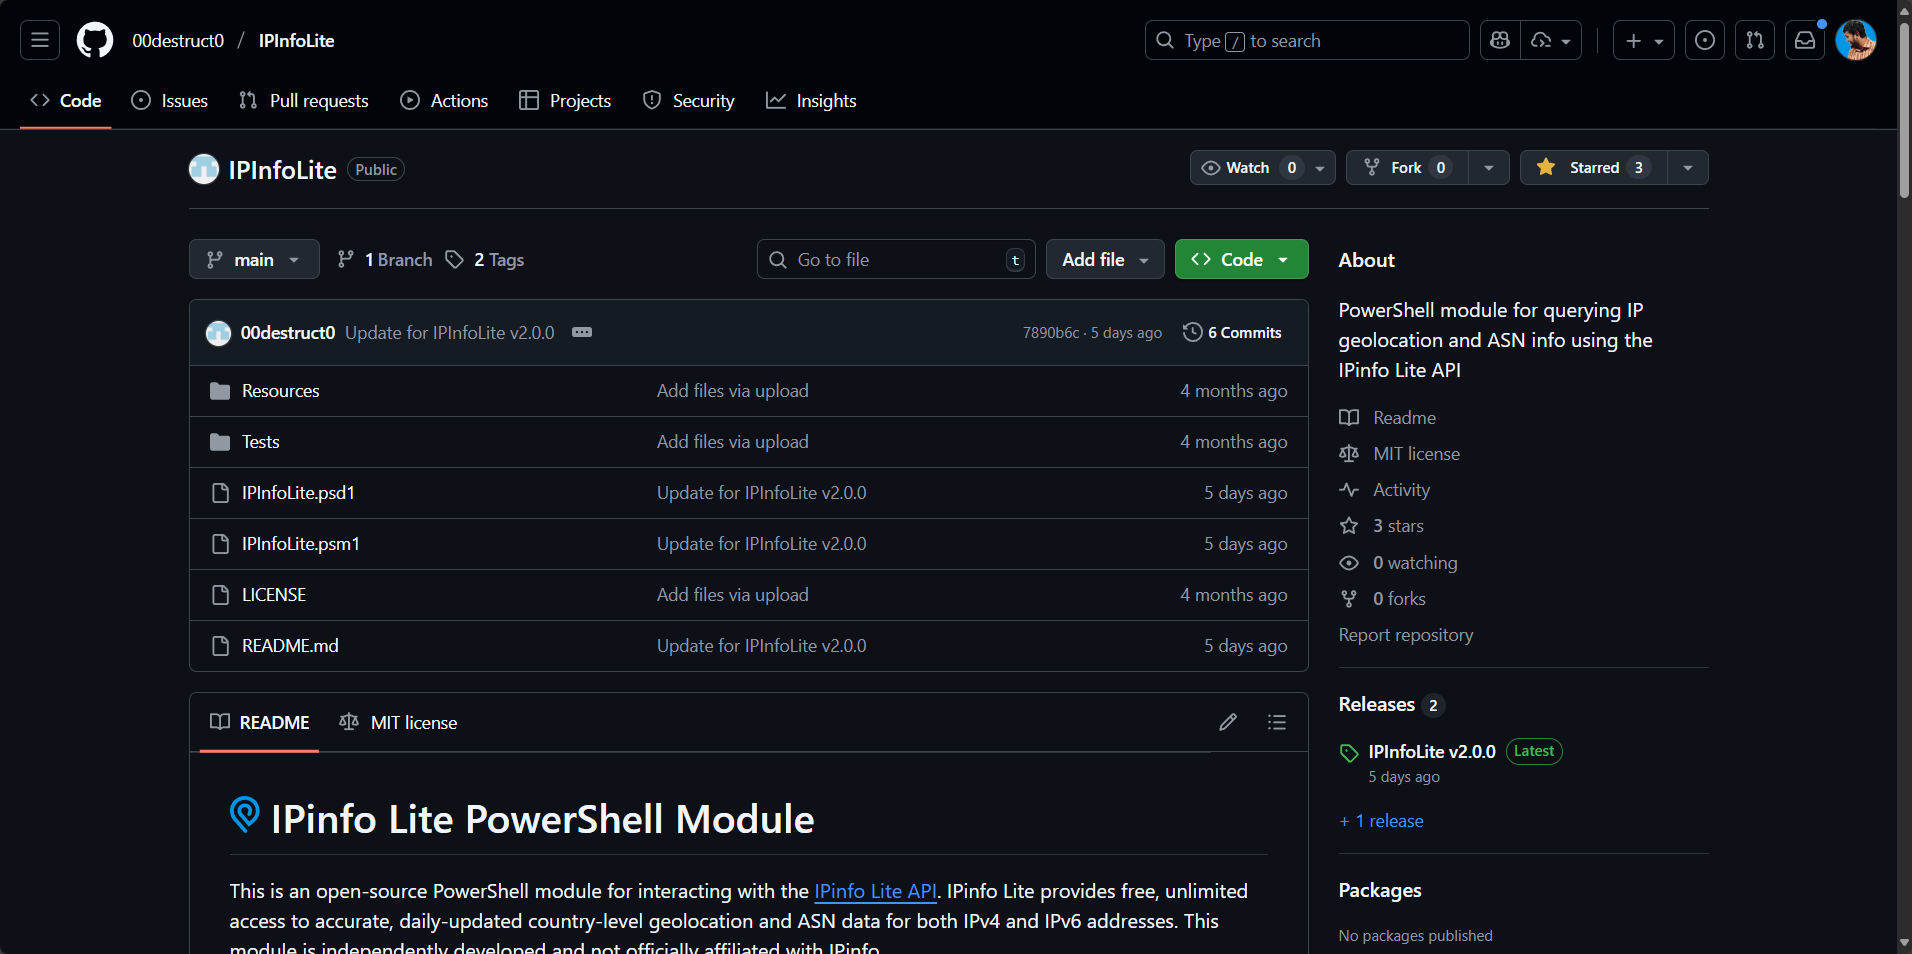Click the 00destruct0 commit author avatar
Viewport: 1912px width, 954px height.
218,333
